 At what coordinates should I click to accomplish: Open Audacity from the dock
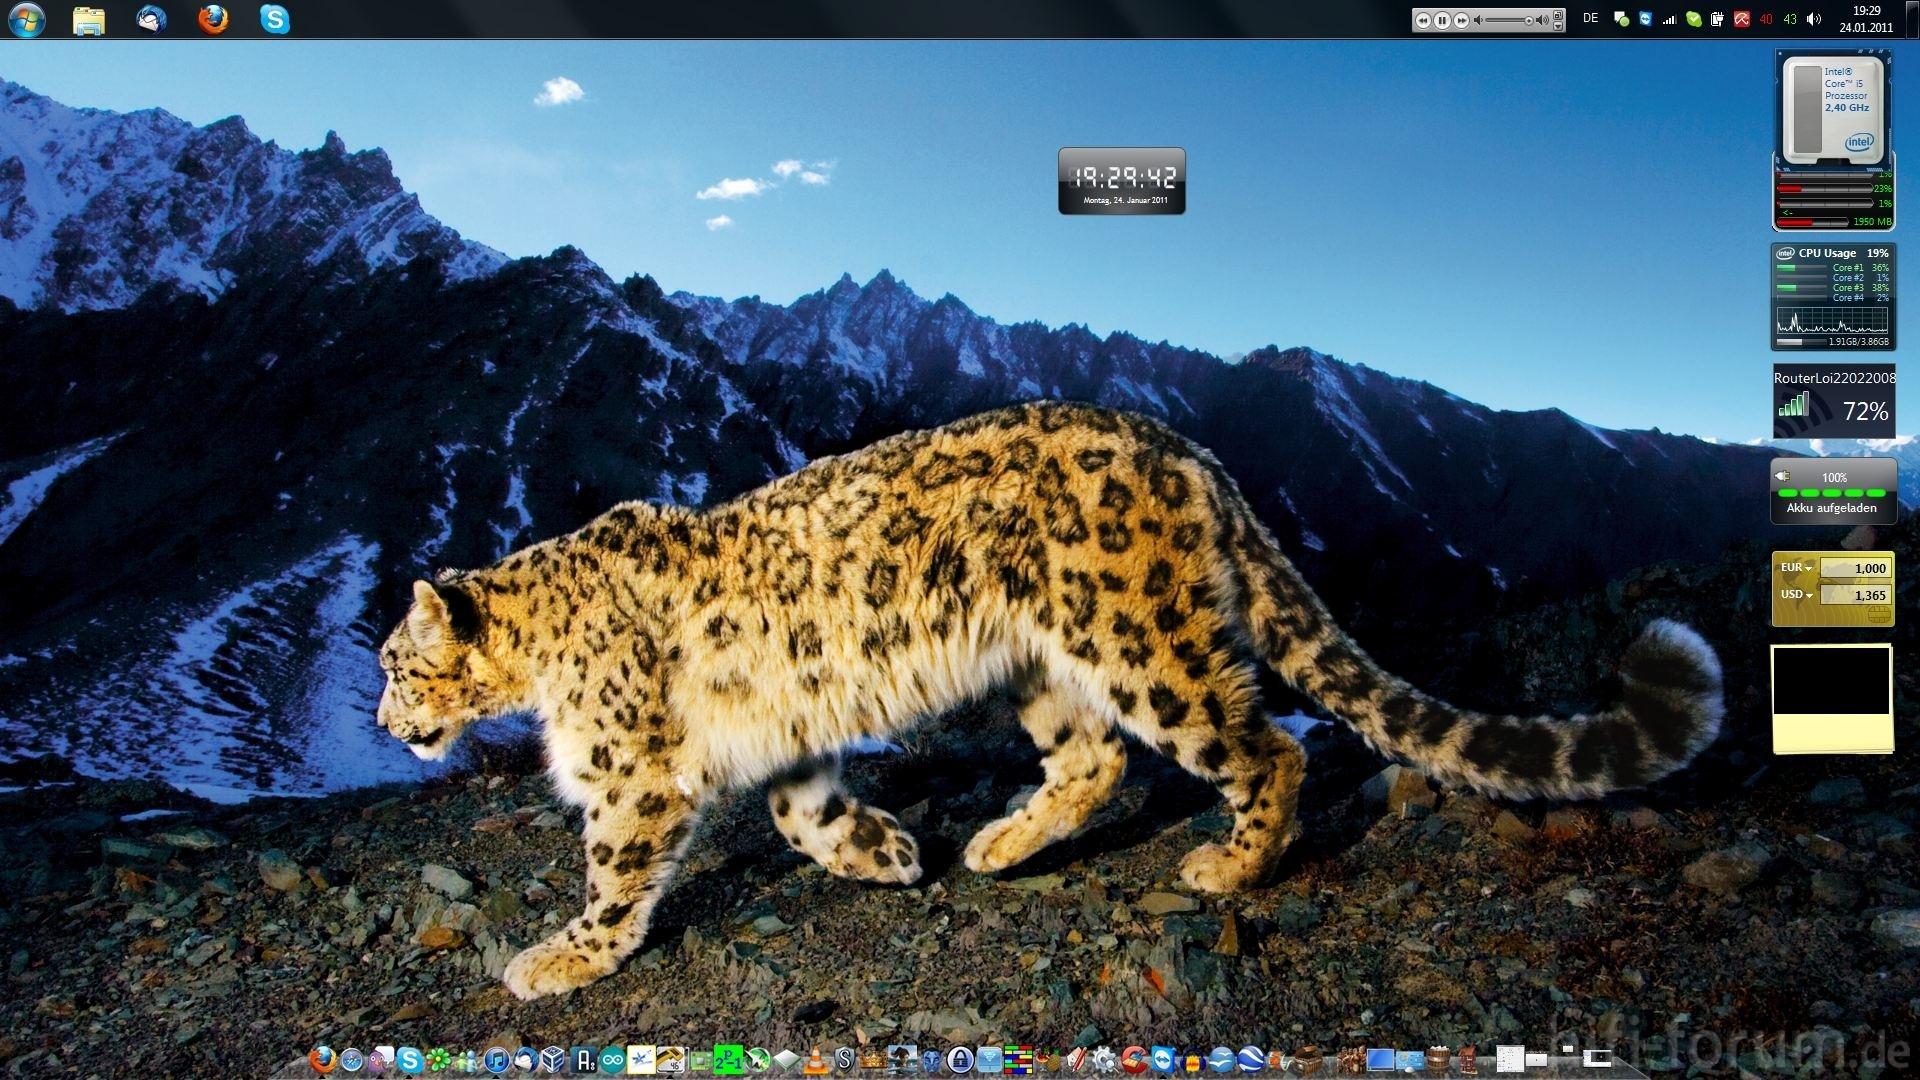(x=1192, y=1061)
